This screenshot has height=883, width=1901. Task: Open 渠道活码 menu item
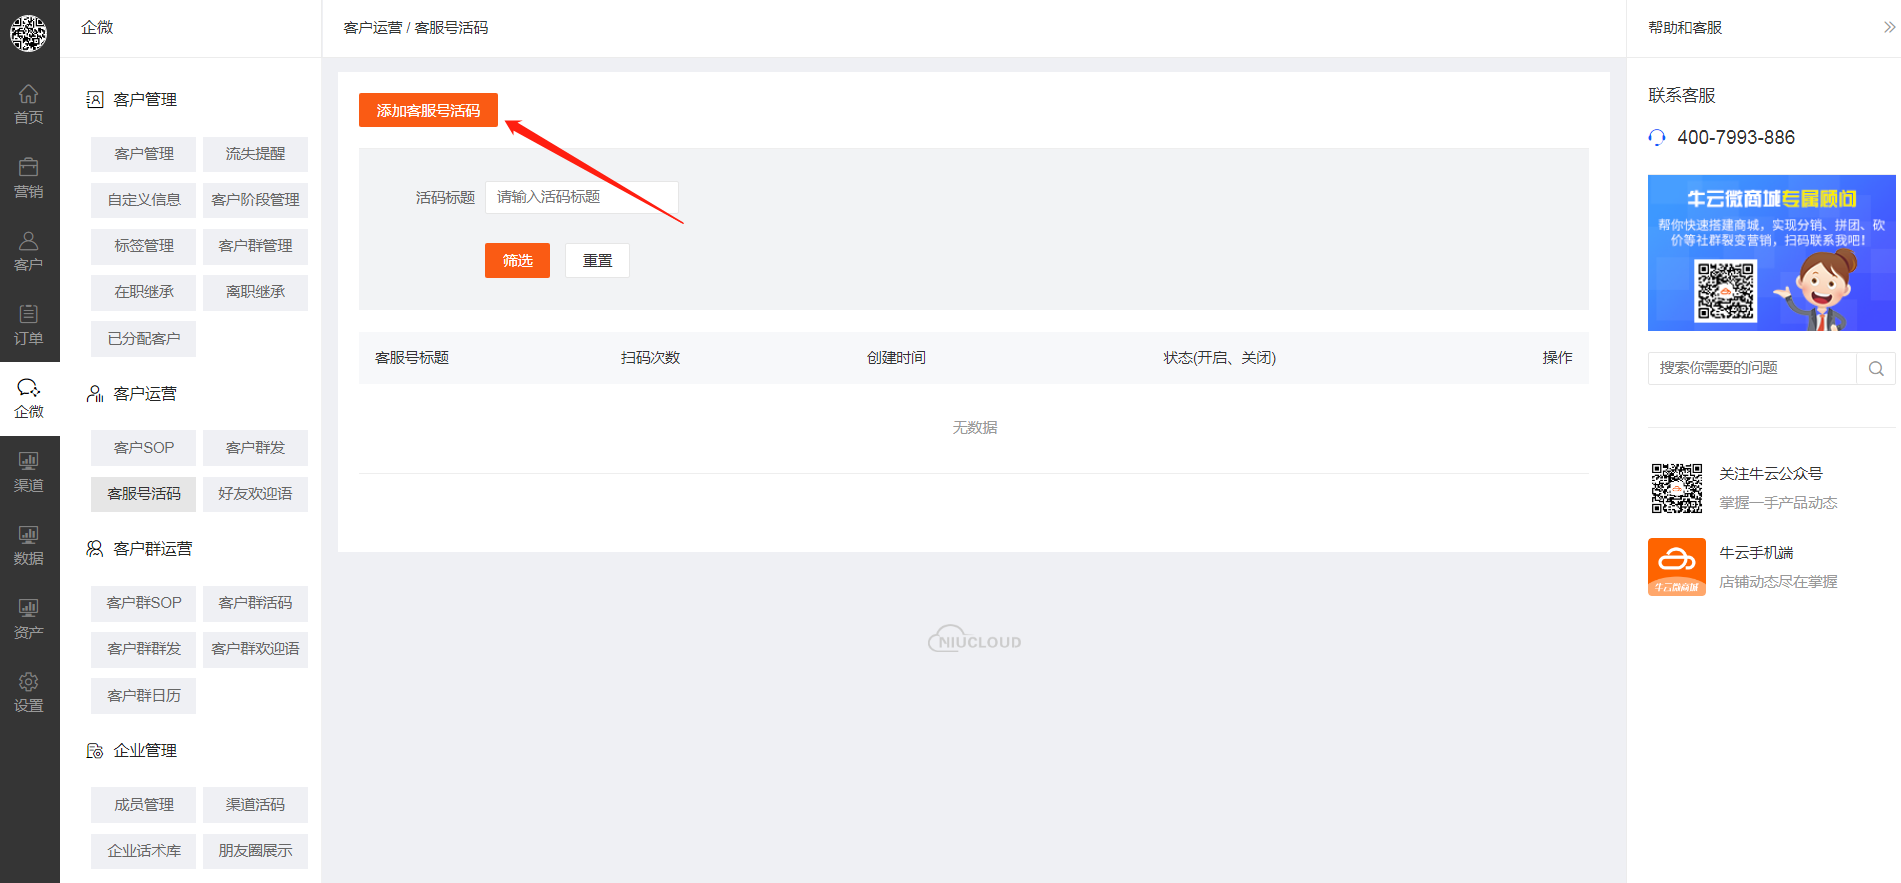point(255,805)
